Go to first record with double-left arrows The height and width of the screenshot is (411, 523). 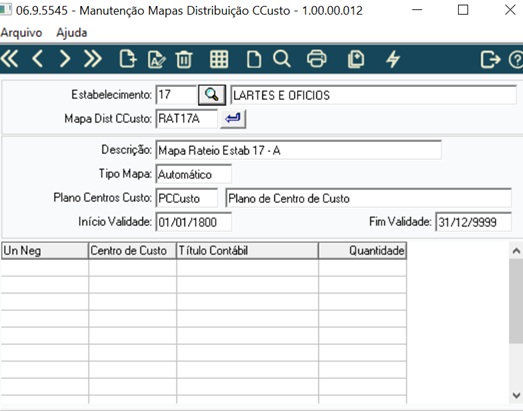pos(9,59)
